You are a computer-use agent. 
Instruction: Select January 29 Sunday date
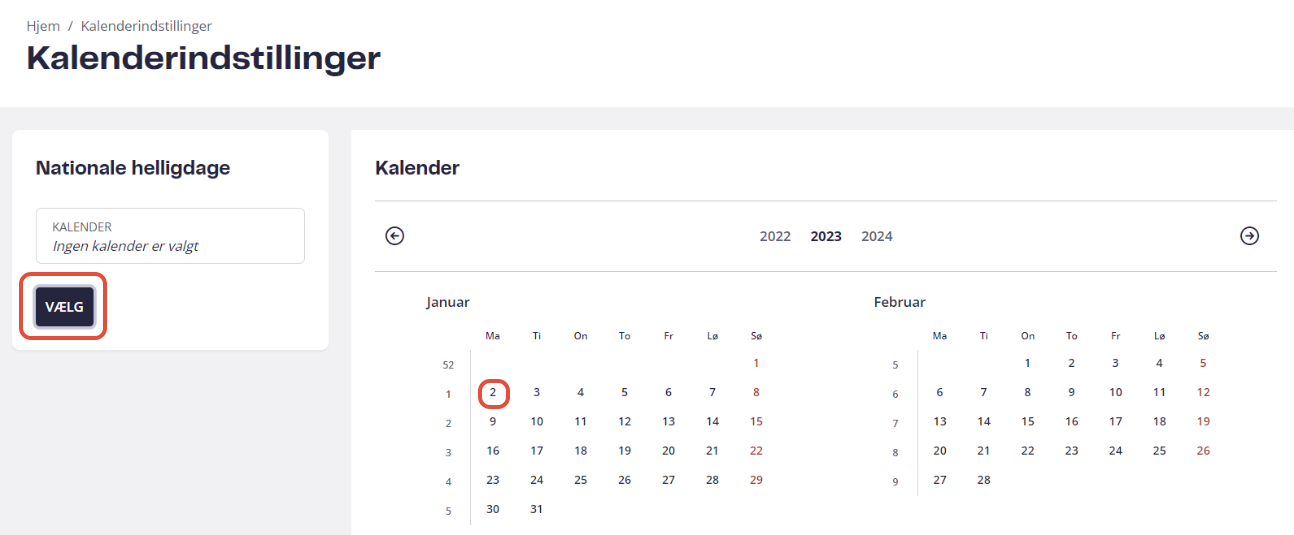click(x=756, y=480)
